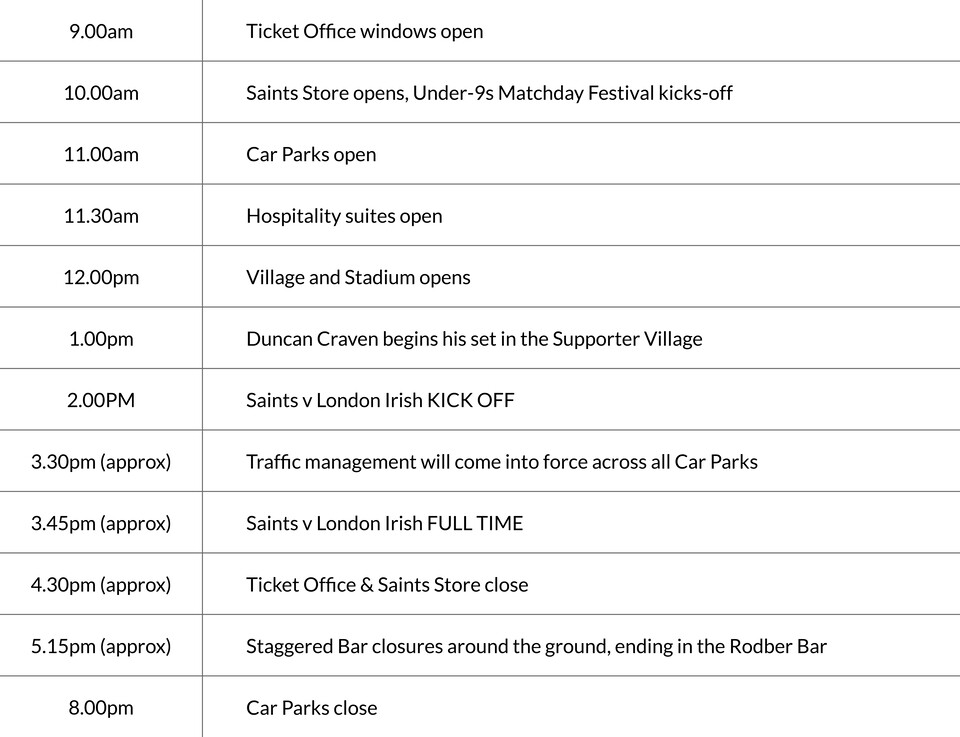Screen dimensions: 960x737
Task: Select the 'Car Parks open' entry
Action: pos(311,155)
